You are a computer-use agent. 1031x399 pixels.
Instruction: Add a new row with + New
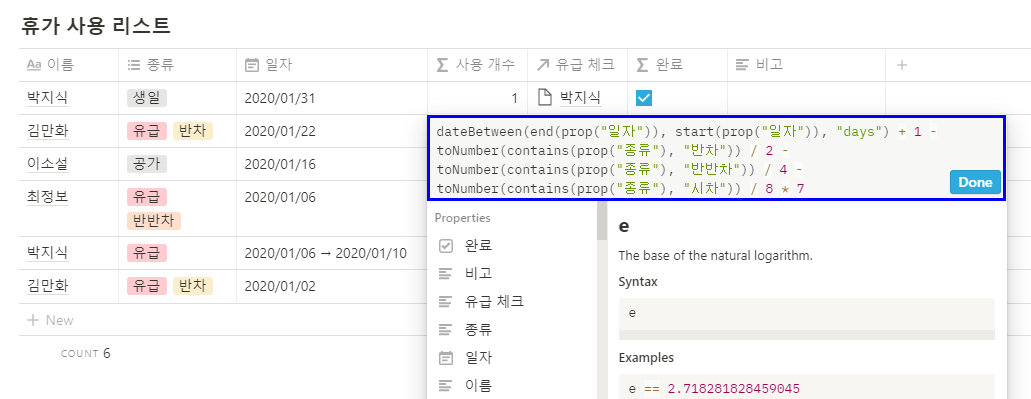[x=51, y=320]
